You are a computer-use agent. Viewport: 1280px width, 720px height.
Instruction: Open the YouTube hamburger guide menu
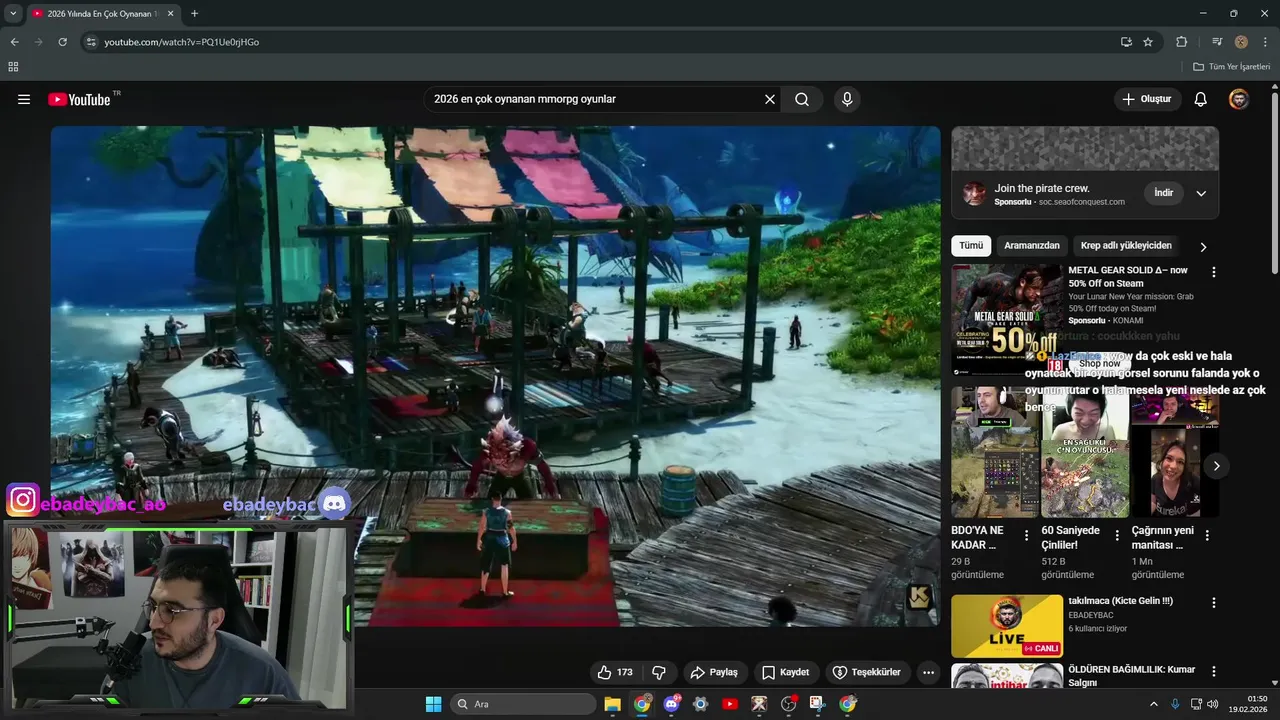click(x=24, y=99)
